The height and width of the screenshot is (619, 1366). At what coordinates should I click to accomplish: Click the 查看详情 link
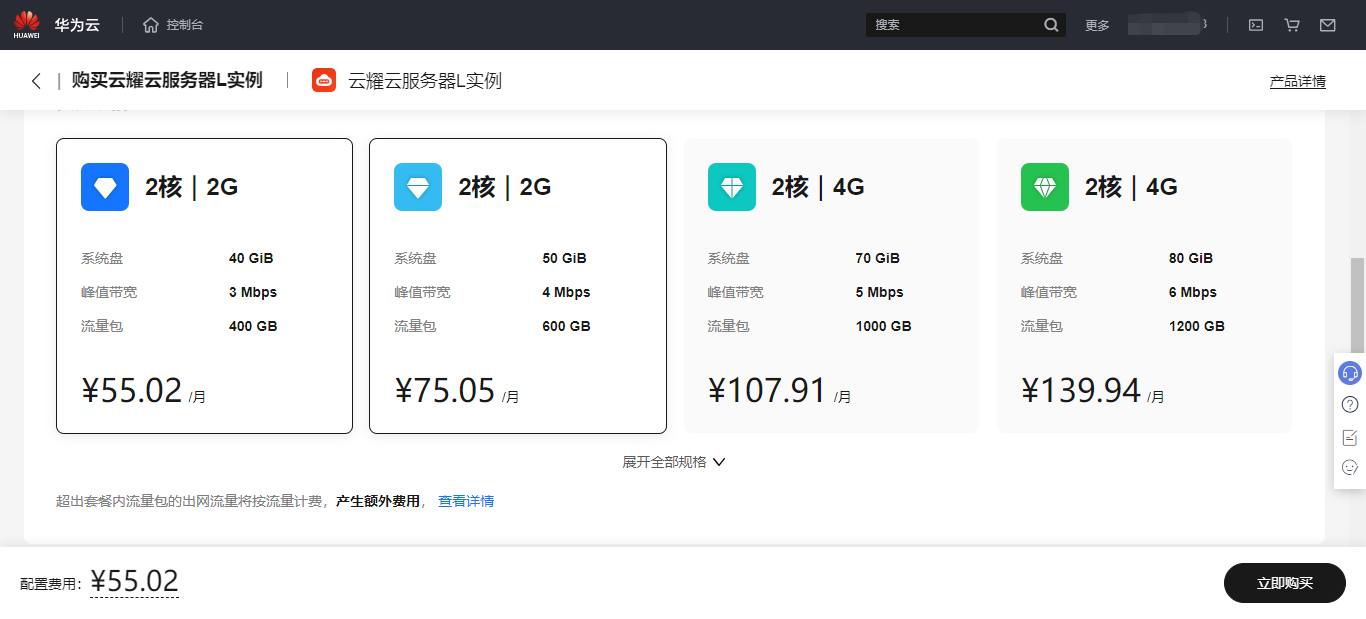point(466,501)
